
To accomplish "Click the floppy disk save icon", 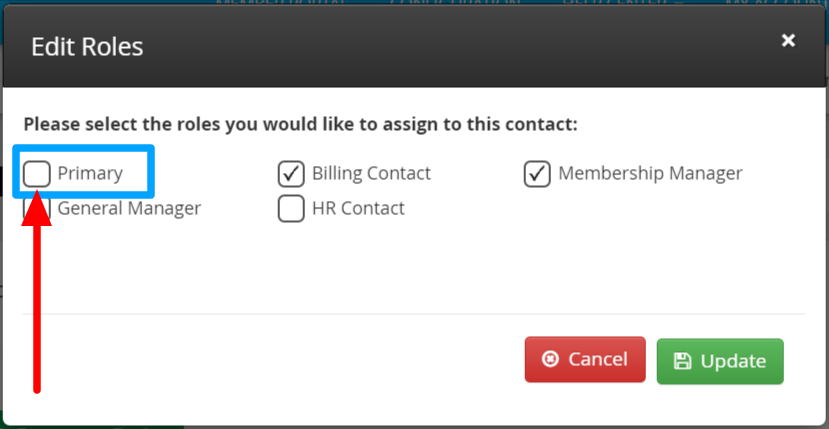I will (x=683, y=361).
